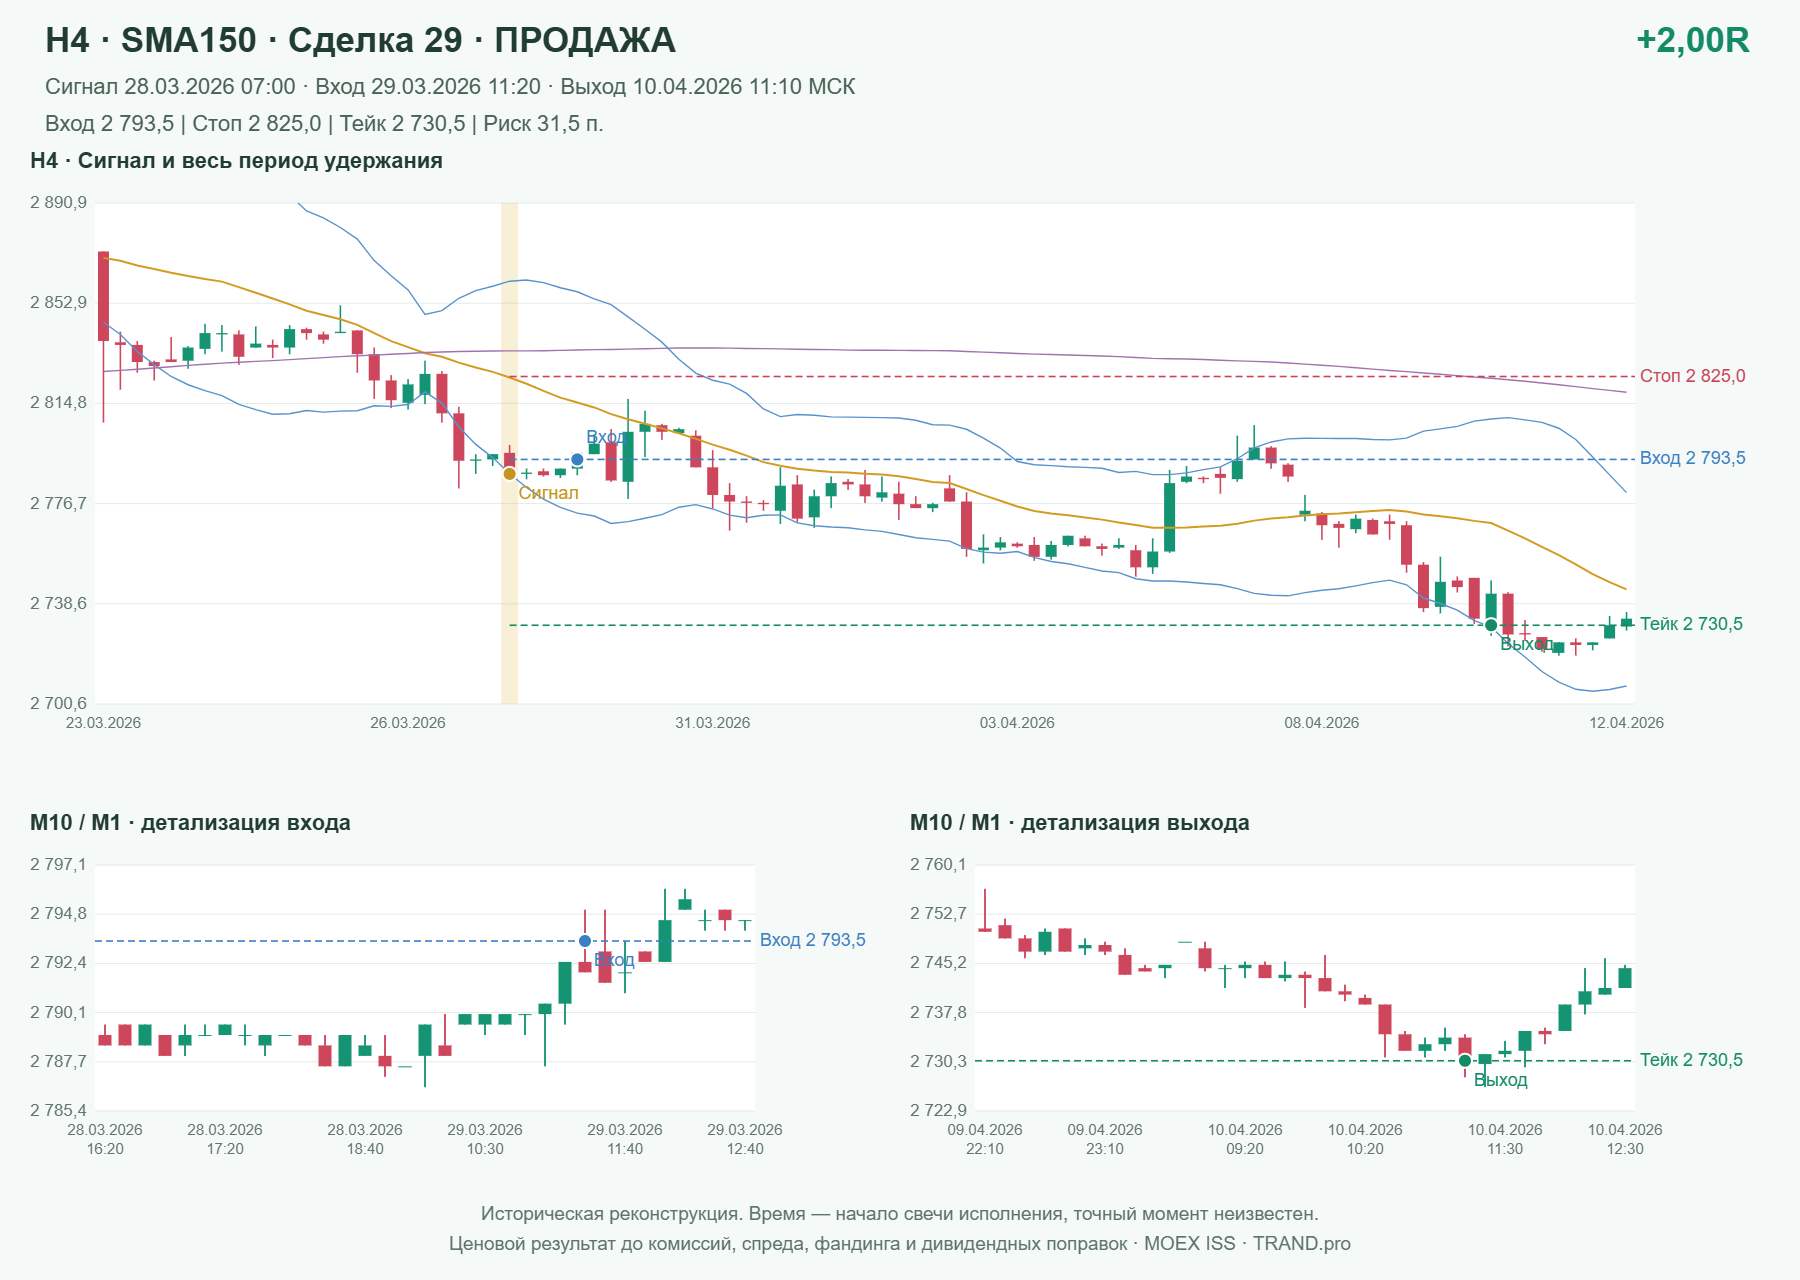This screenshot has width=1800, height=1280.
Task: Click the 08.04.2026 date axis label
Action: (1322, 723)
